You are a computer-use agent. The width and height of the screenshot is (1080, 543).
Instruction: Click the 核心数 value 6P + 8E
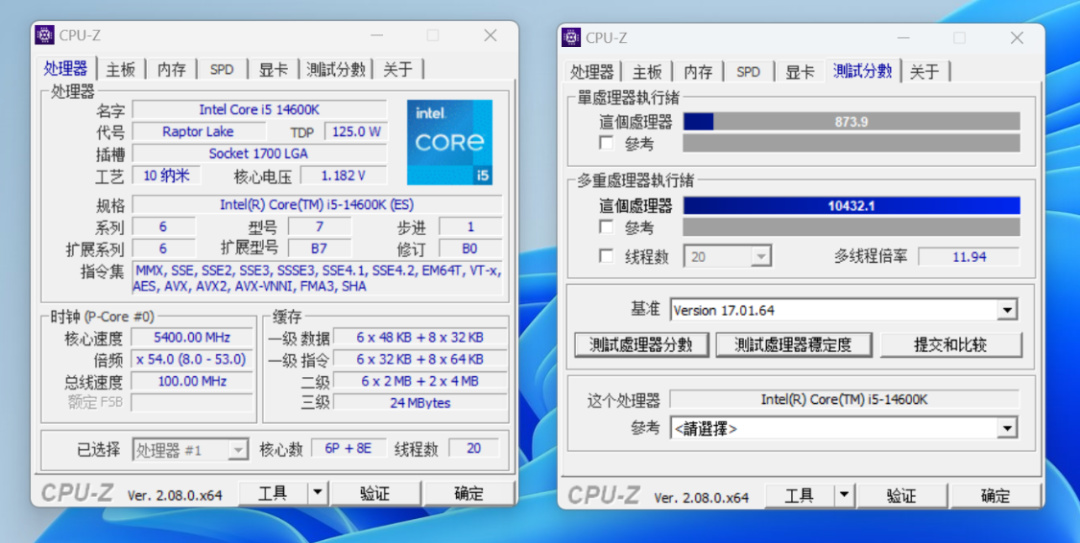[x=349, y=449]
